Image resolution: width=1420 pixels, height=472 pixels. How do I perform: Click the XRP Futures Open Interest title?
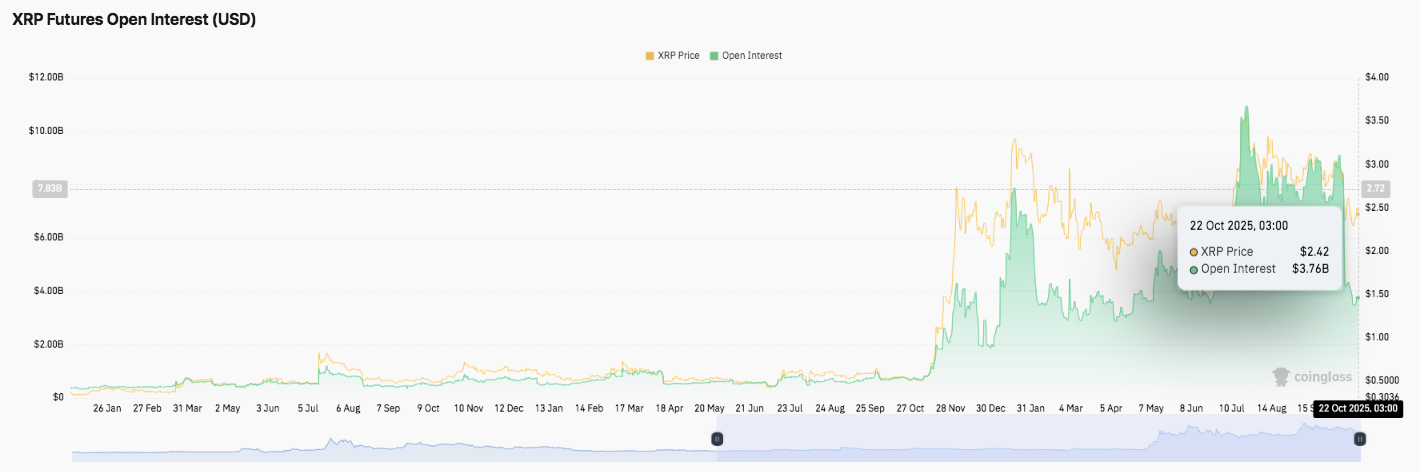134,19
